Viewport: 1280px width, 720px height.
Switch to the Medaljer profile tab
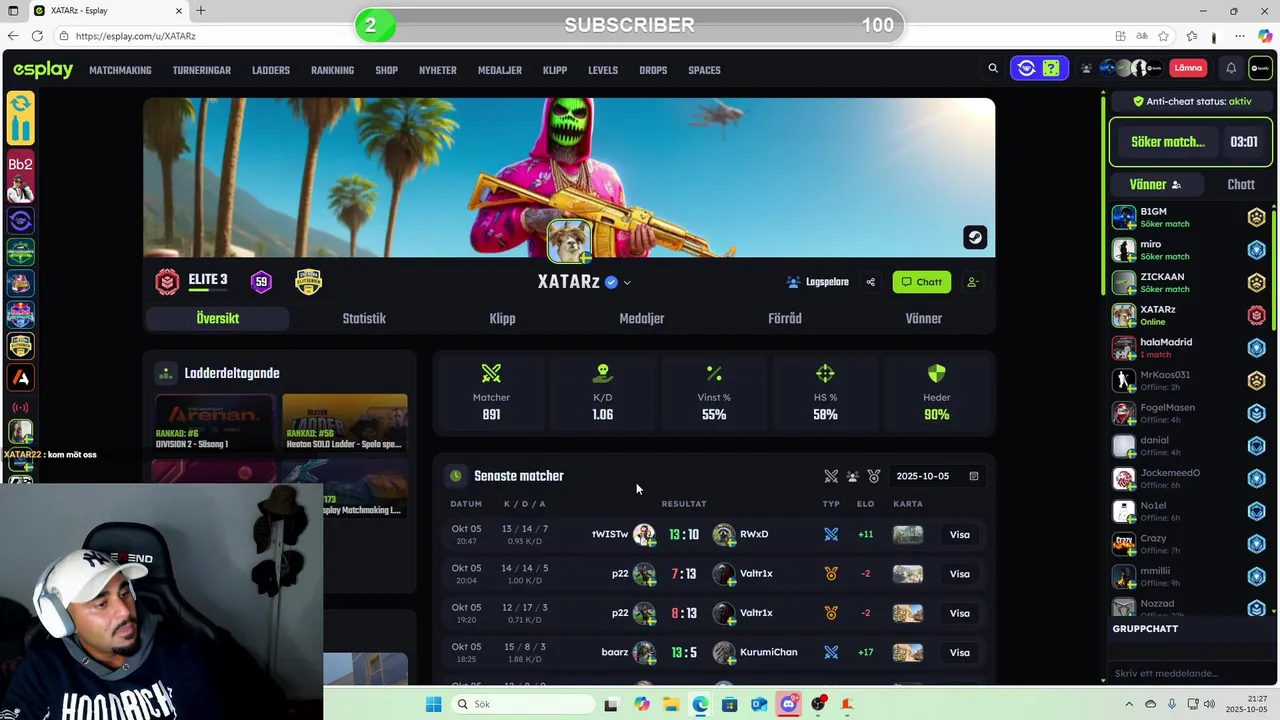[641, 318]
